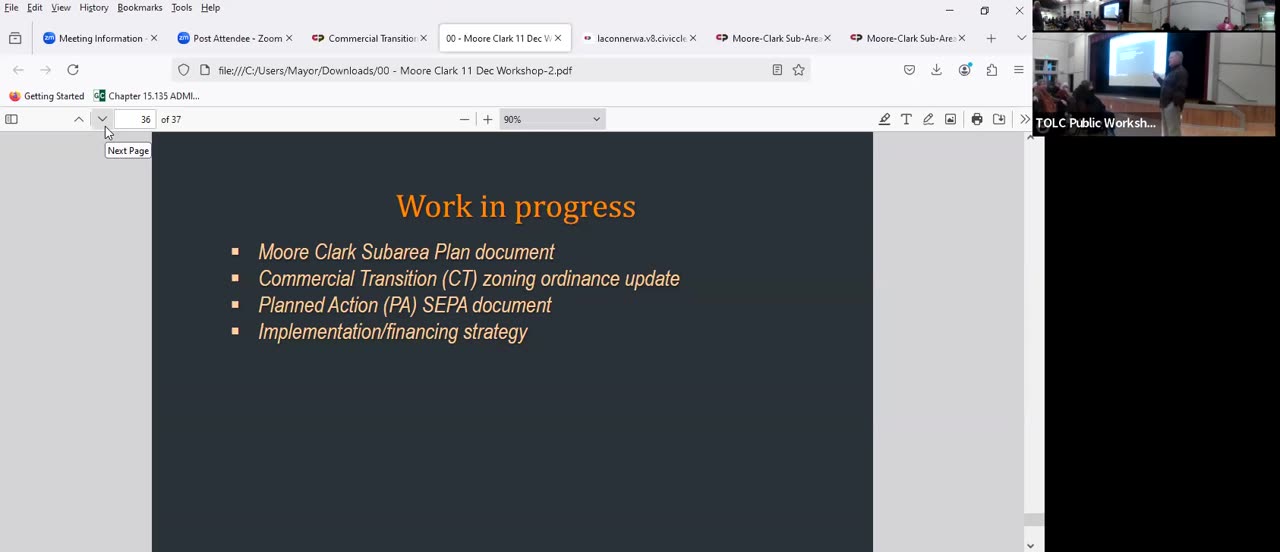1280x552 pixels.
Task: Zoom in the PDF document
Action: [x=487, y=119]
